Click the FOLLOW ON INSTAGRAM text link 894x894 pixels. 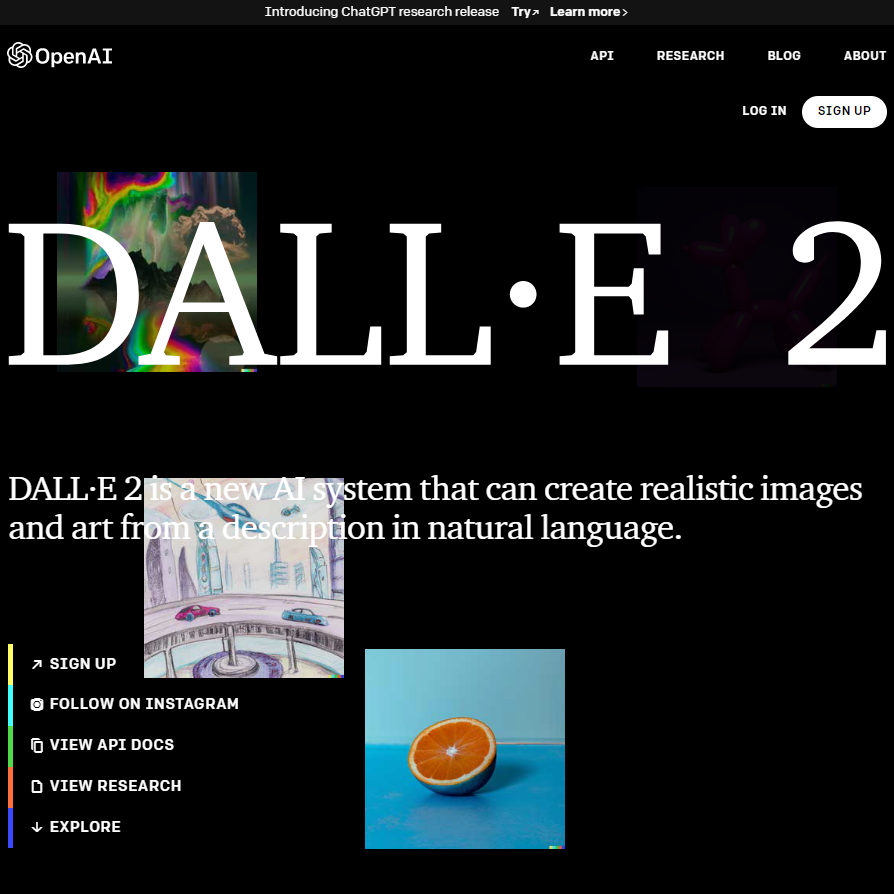(144, 704)
